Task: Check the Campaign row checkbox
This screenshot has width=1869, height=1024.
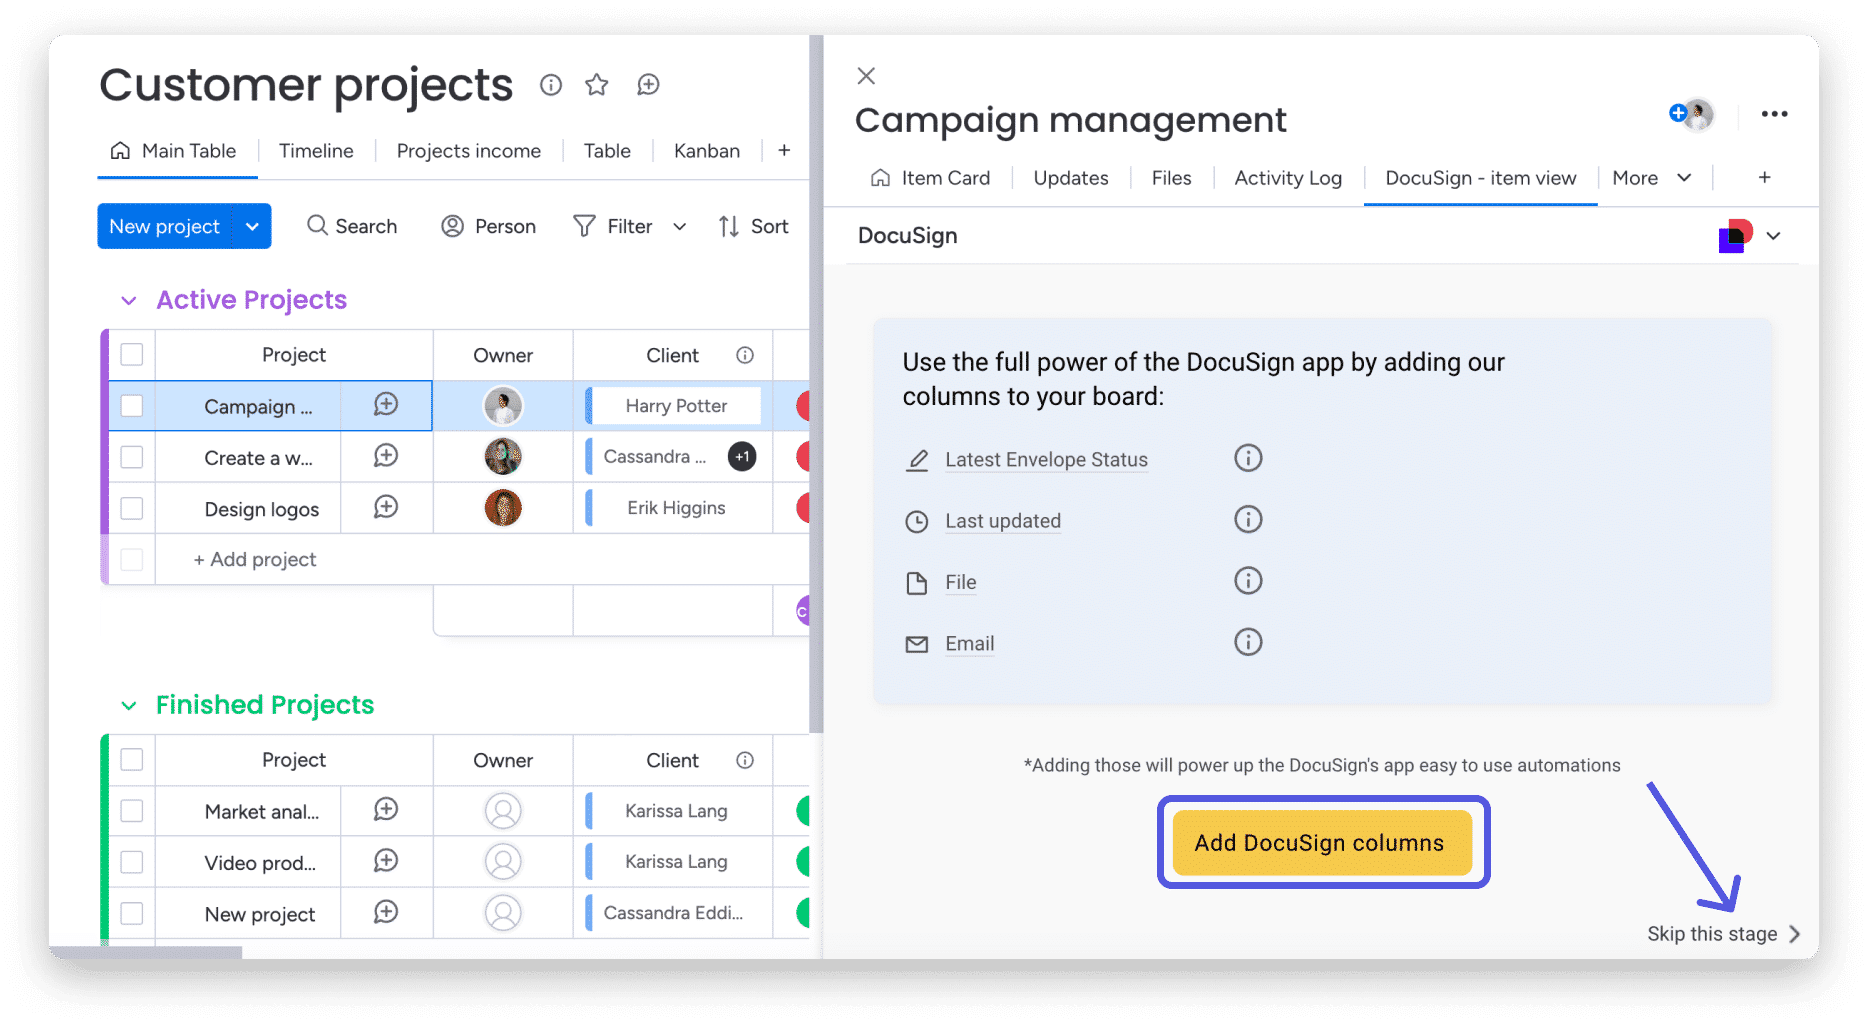Action: tap(132, 406)
